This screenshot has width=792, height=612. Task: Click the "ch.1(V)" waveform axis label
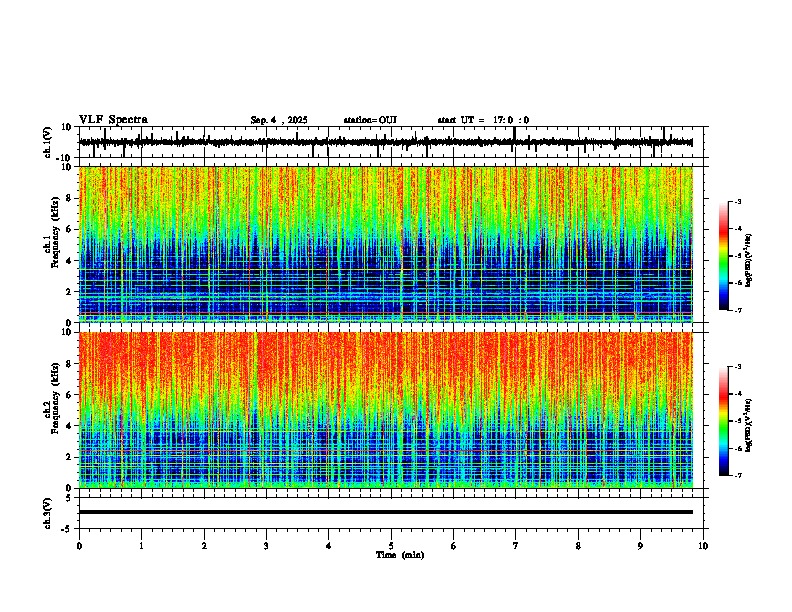pos(48,142)
